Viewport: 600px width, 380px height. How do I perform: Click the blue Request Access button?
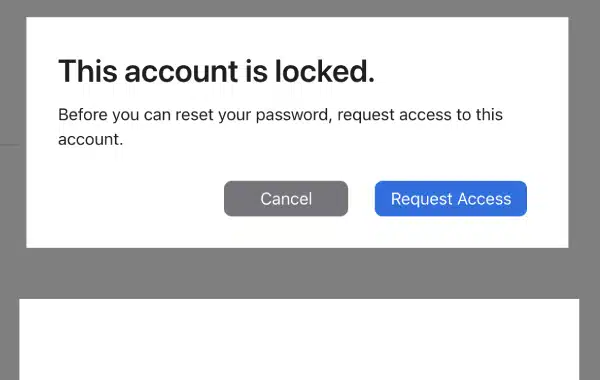point(451,199)
